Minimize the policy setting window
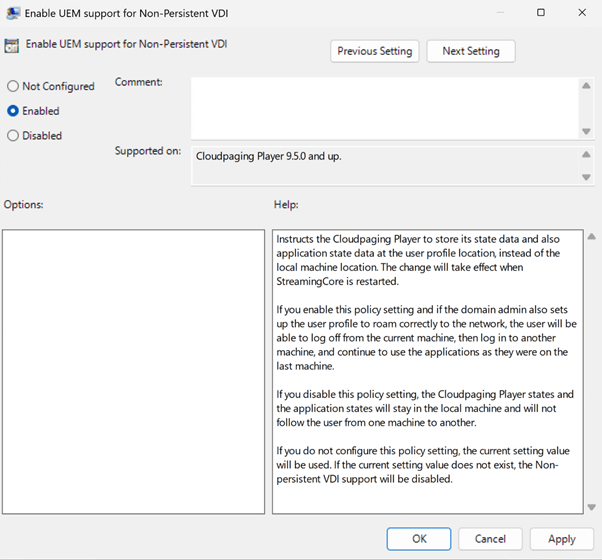The image size is (602, 560). pyautogui.click(x=498, y=13)
